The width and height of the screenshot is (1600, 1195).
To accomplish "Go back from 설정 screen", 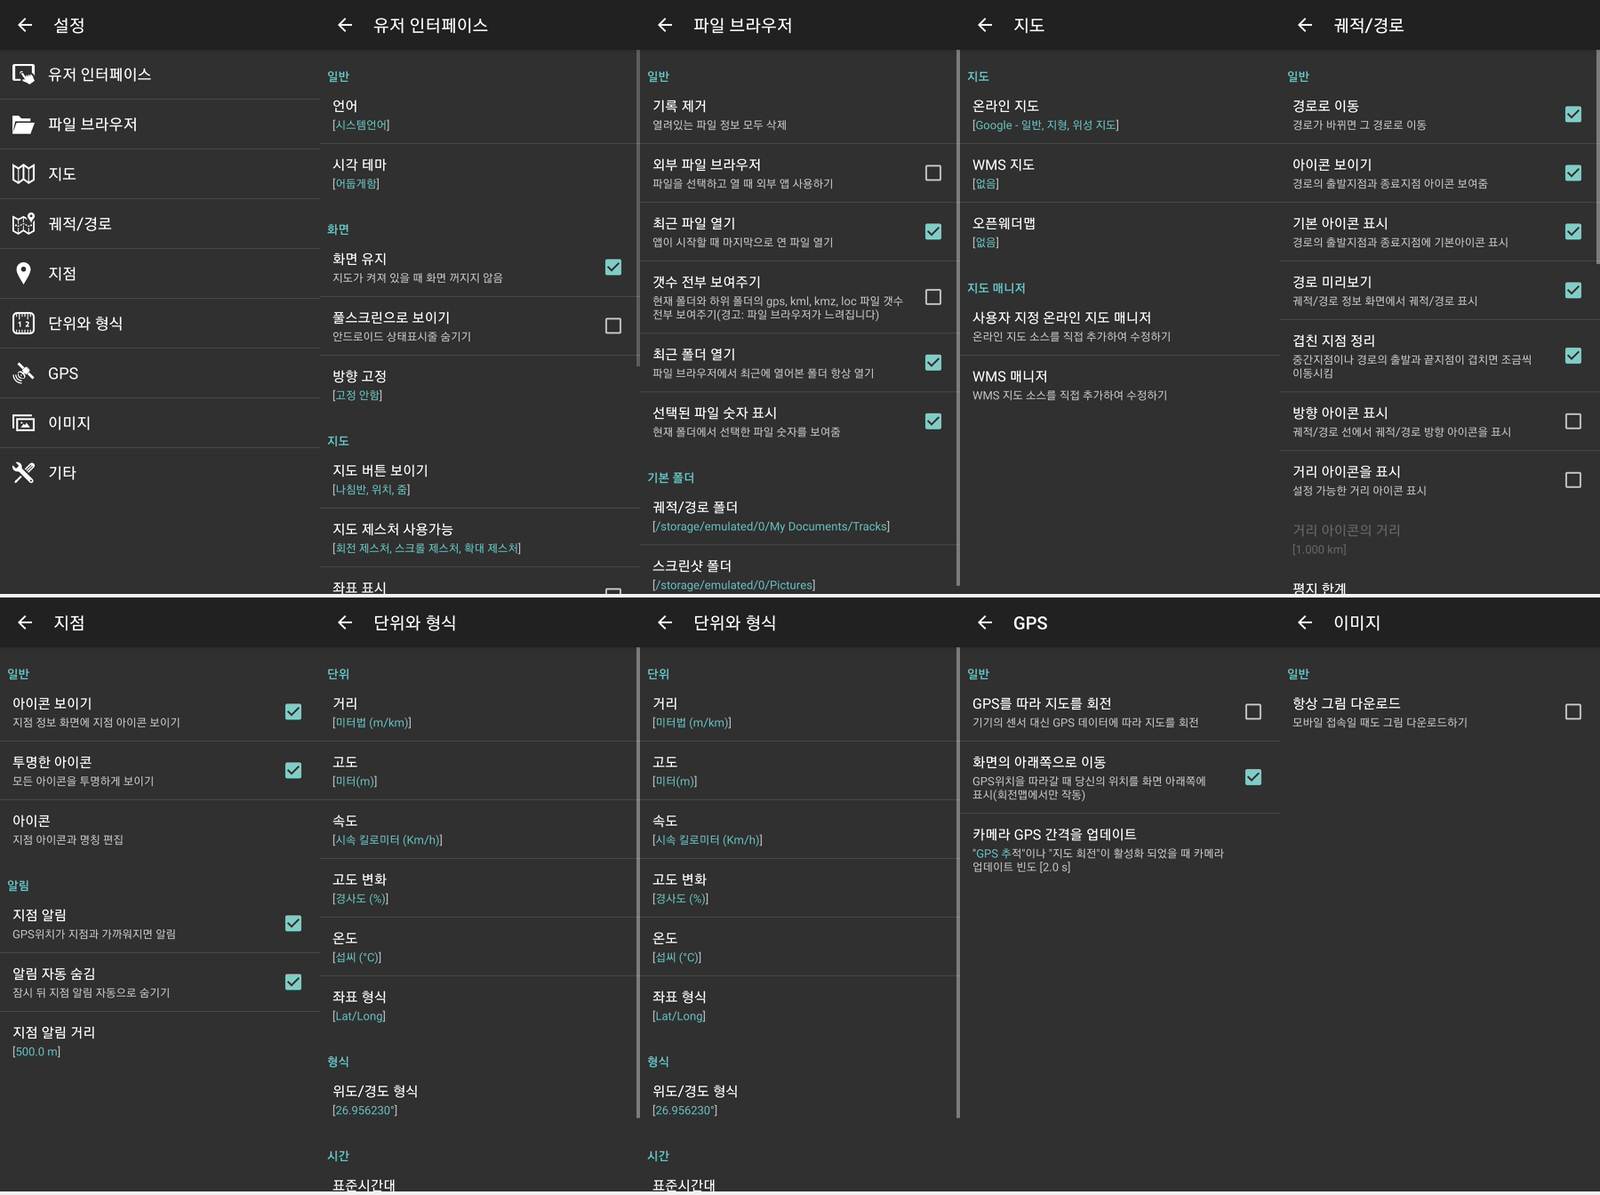I will pyautogui.click(x=25, y=25).
